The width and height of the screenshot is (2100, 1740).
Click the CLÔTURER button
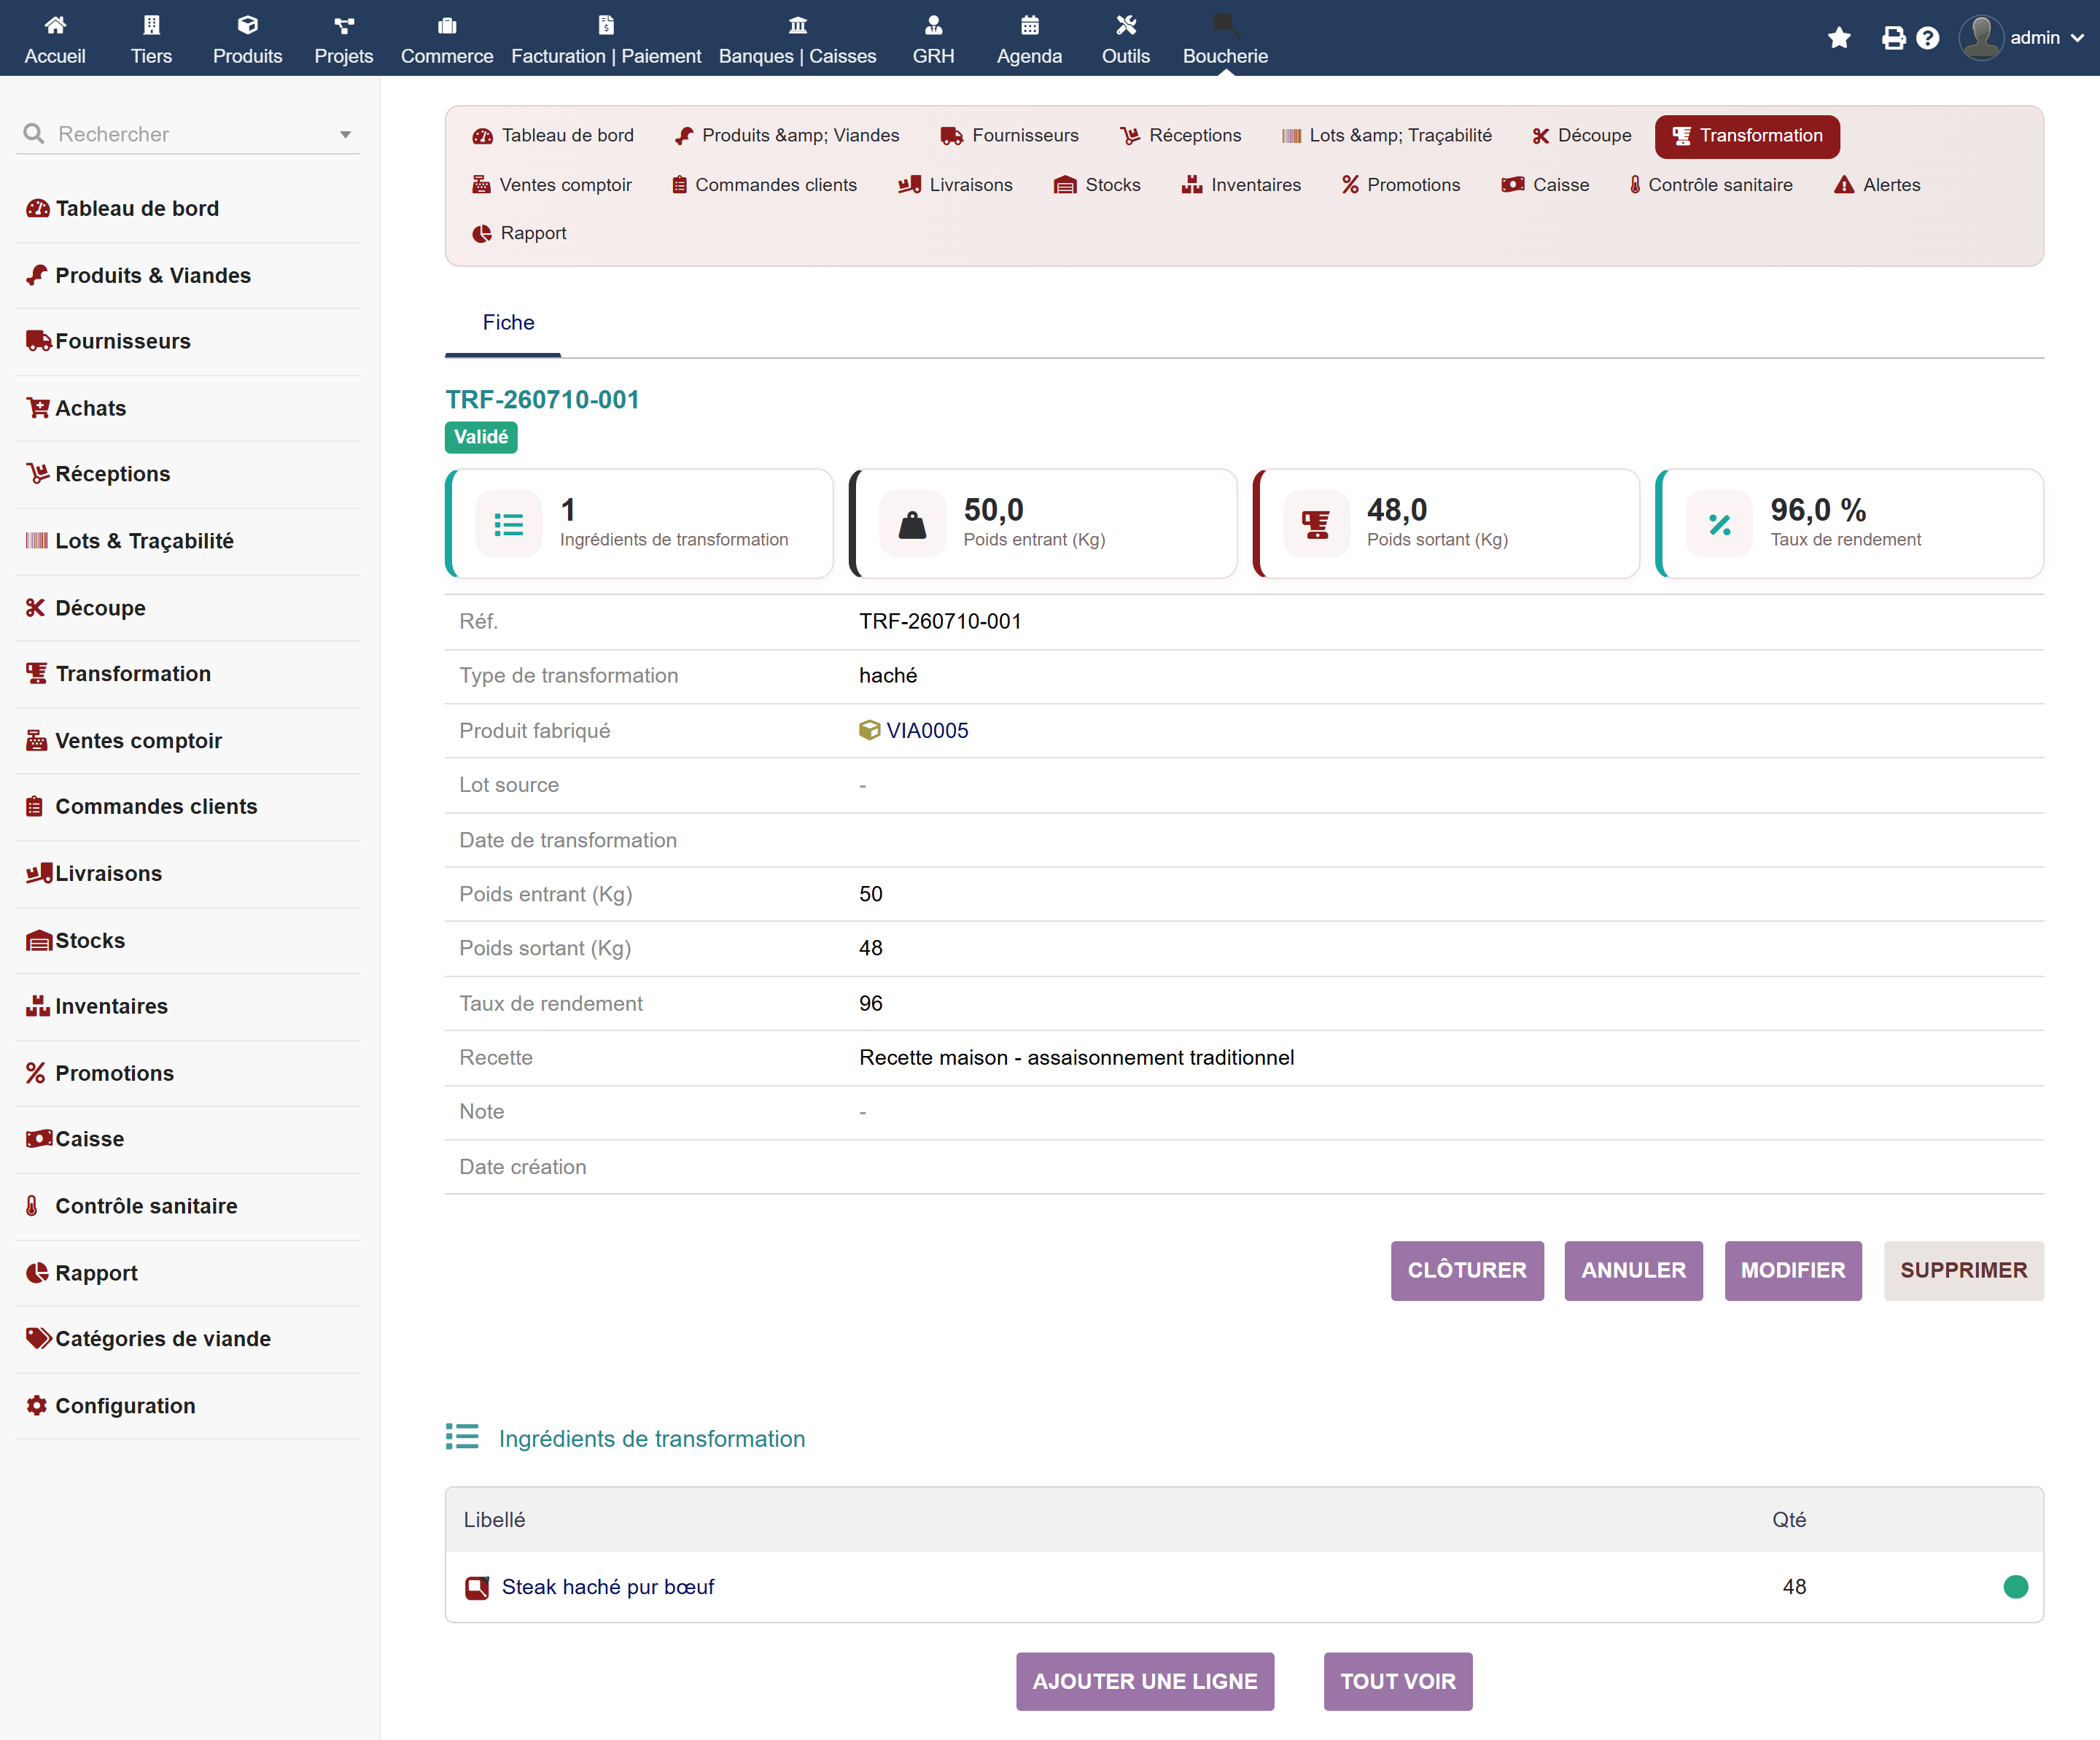point(1467,1270)
